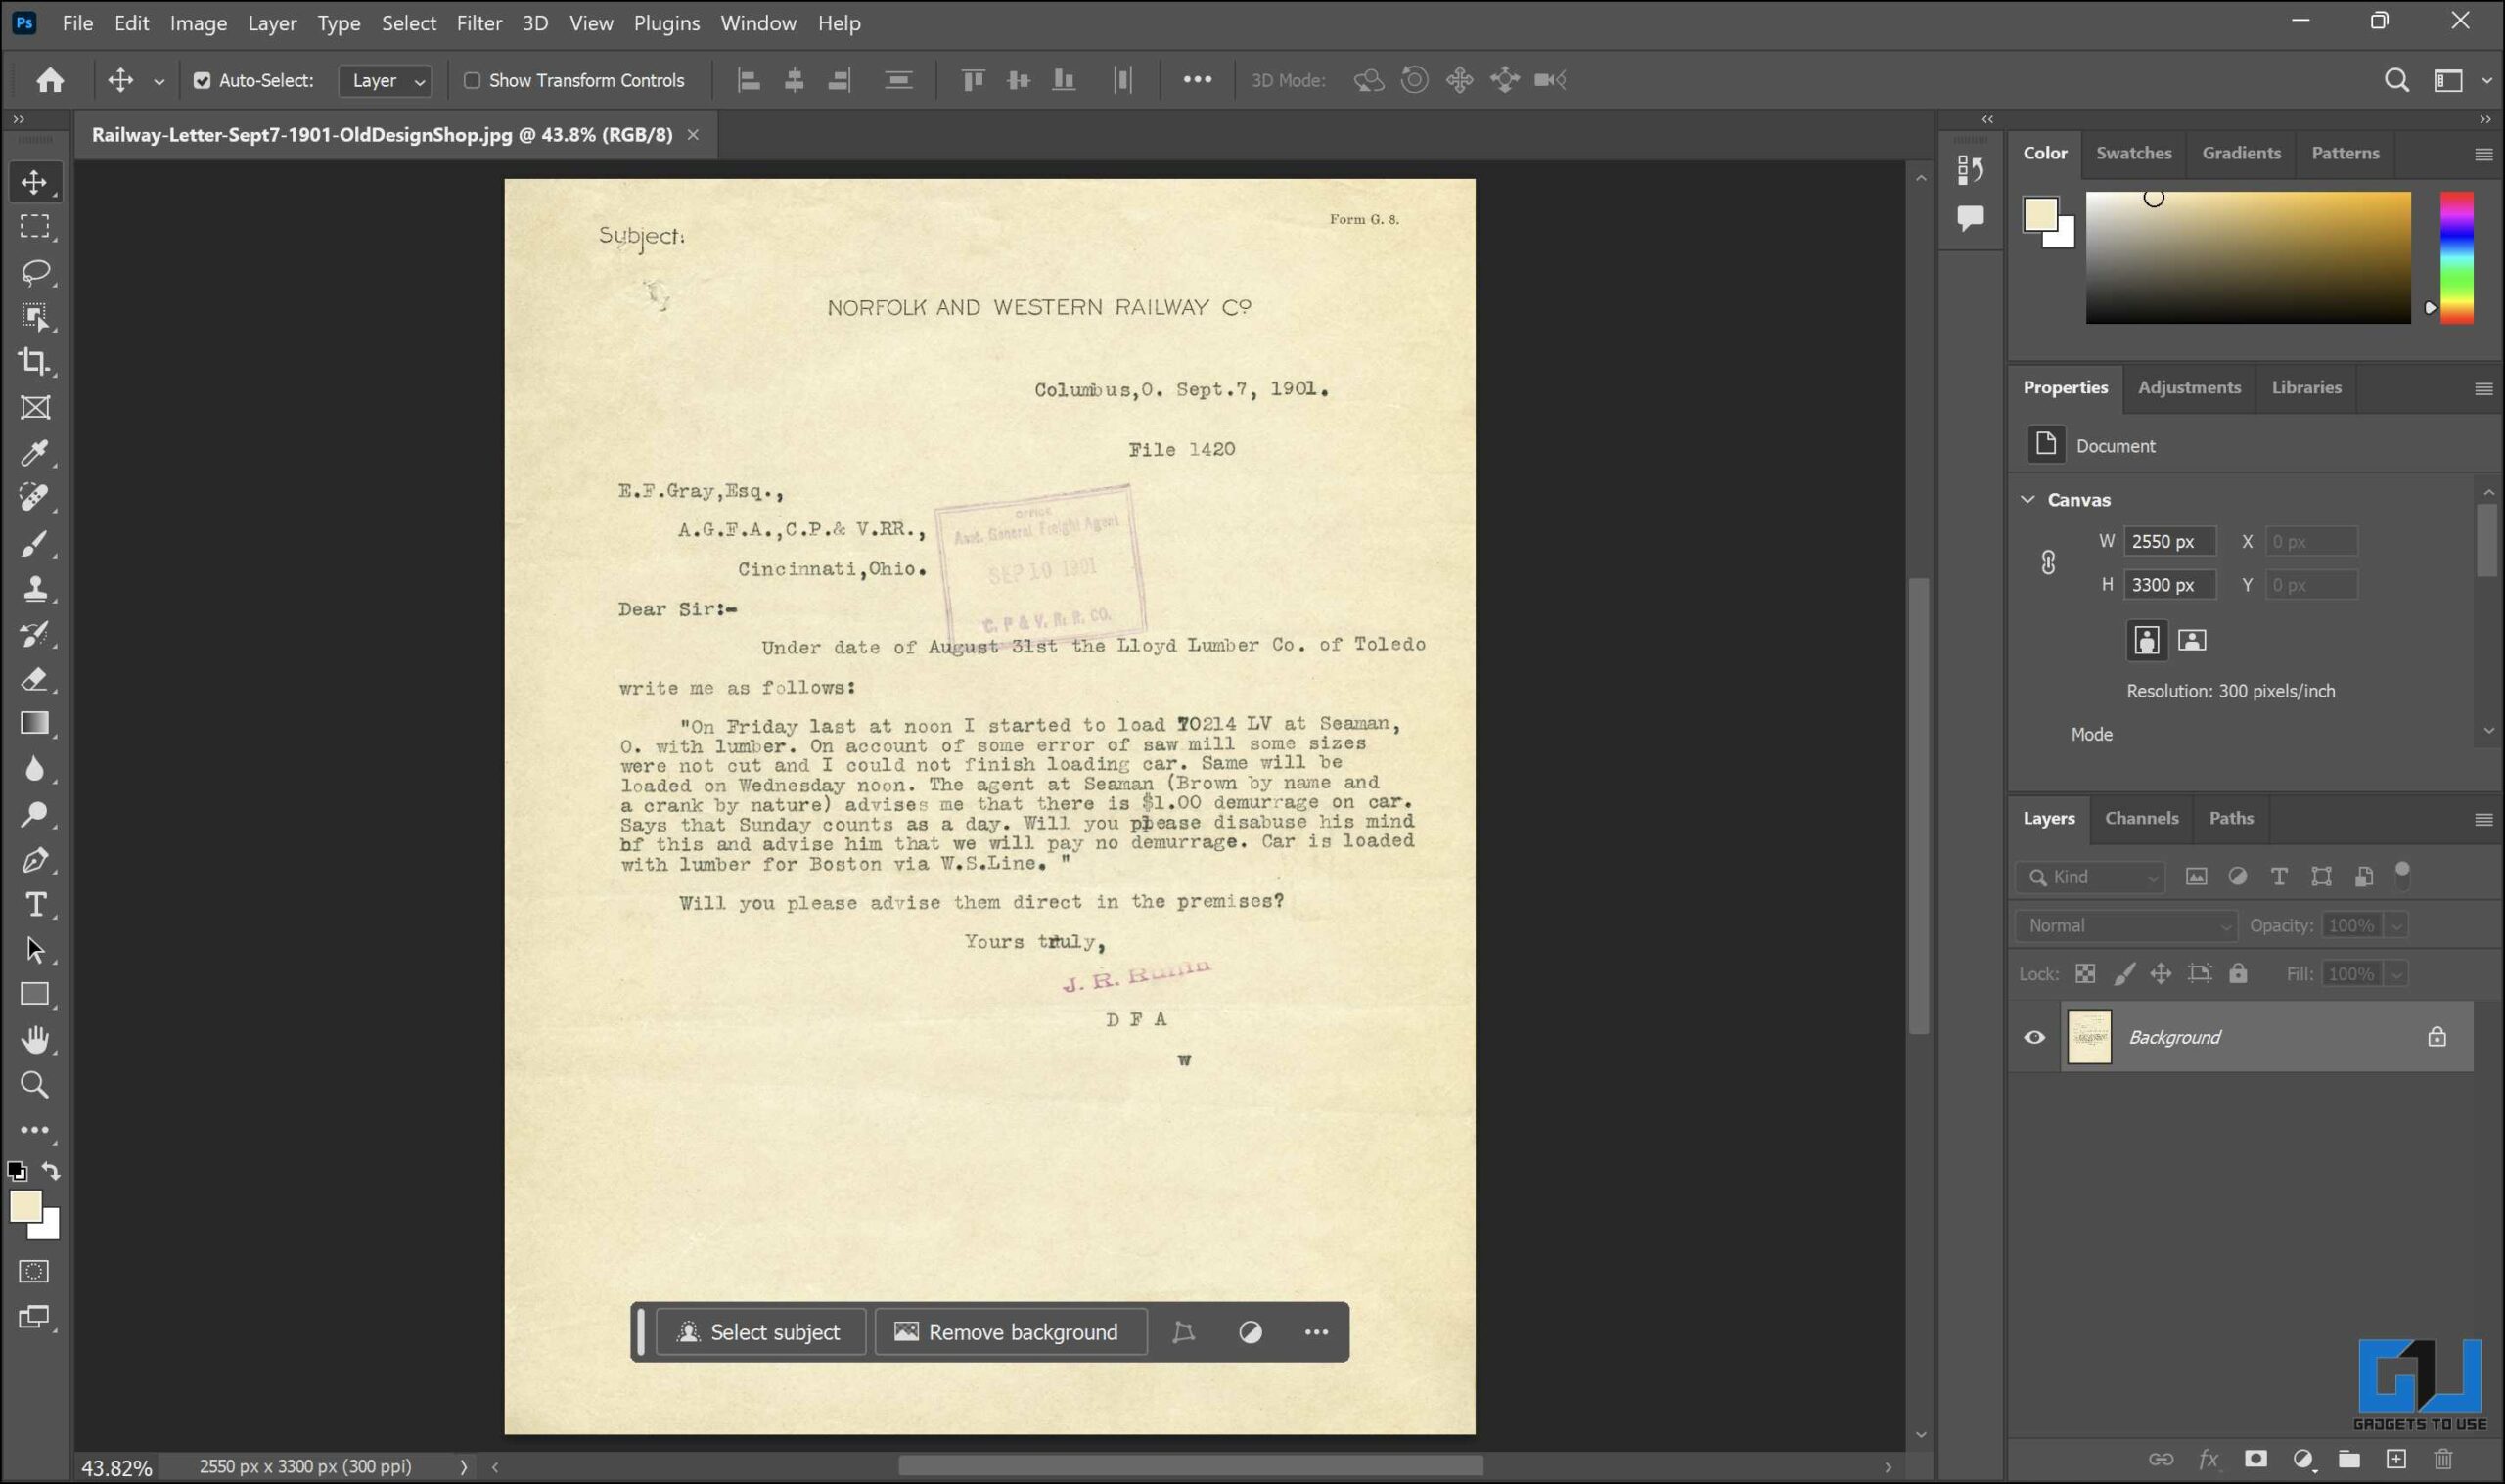This screenshot has height=1484, width=2505.
Task: Open the Layers panel menu
Action: (x=2483, y=820)
